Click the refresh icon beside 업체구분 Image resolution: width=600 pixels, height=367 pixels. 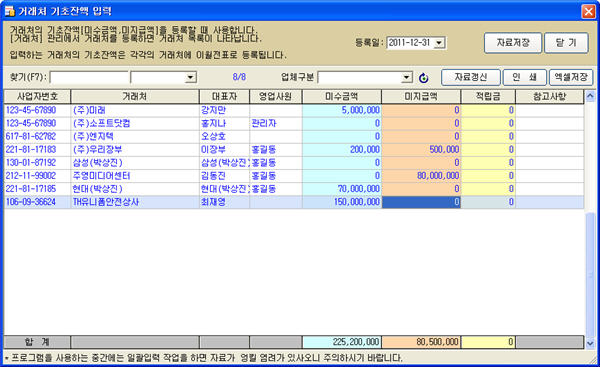click(x=423, y=78)
